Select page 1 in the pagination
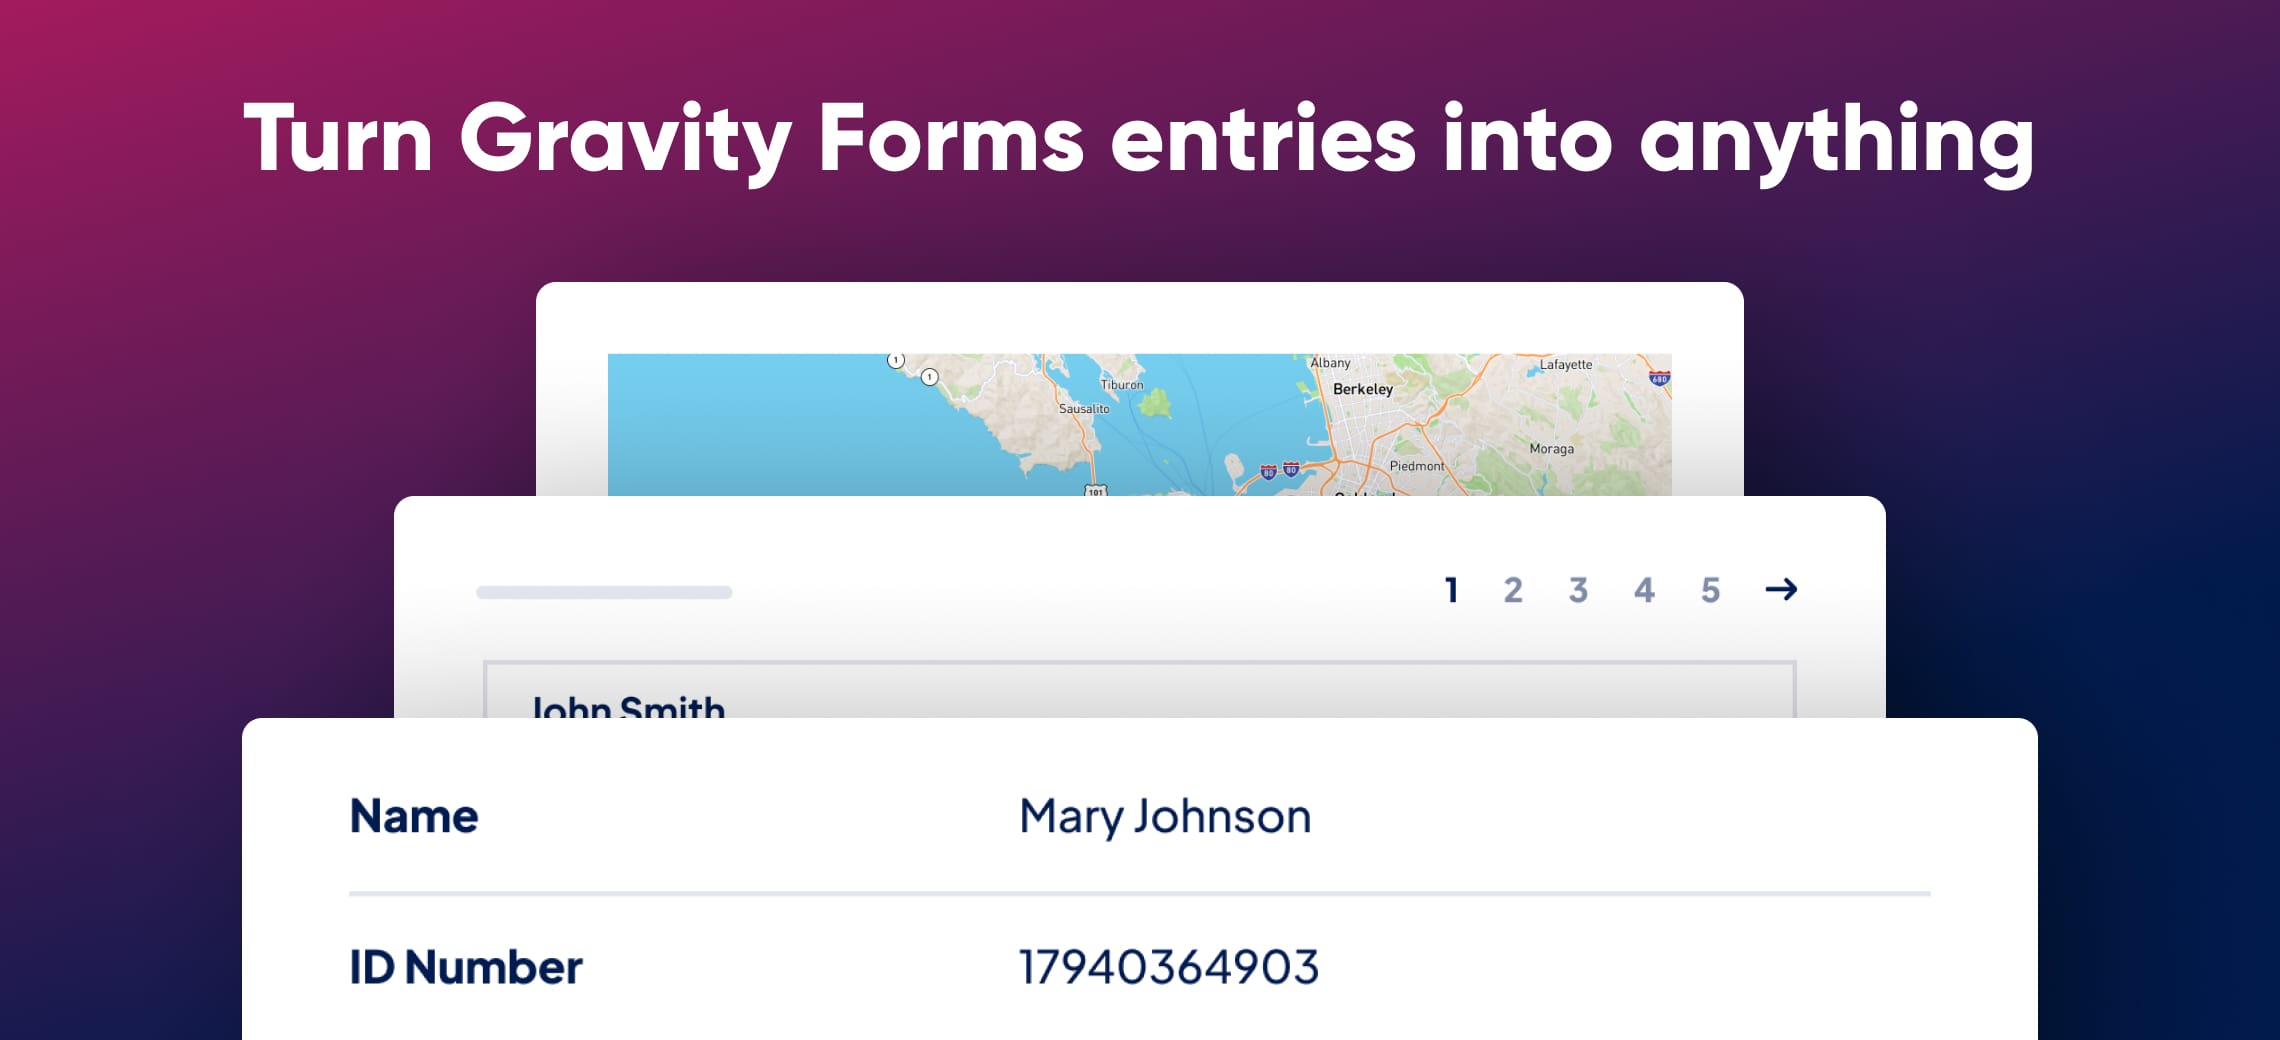This screenshot has width=2280, height=1040. tap(1450, 590)
